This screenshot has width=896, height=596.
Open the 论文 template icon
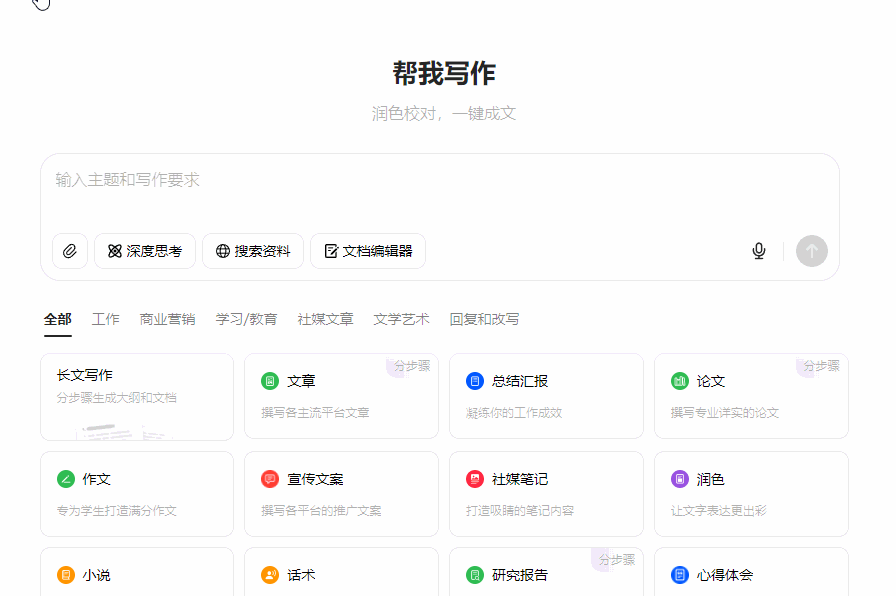point(679,380)
